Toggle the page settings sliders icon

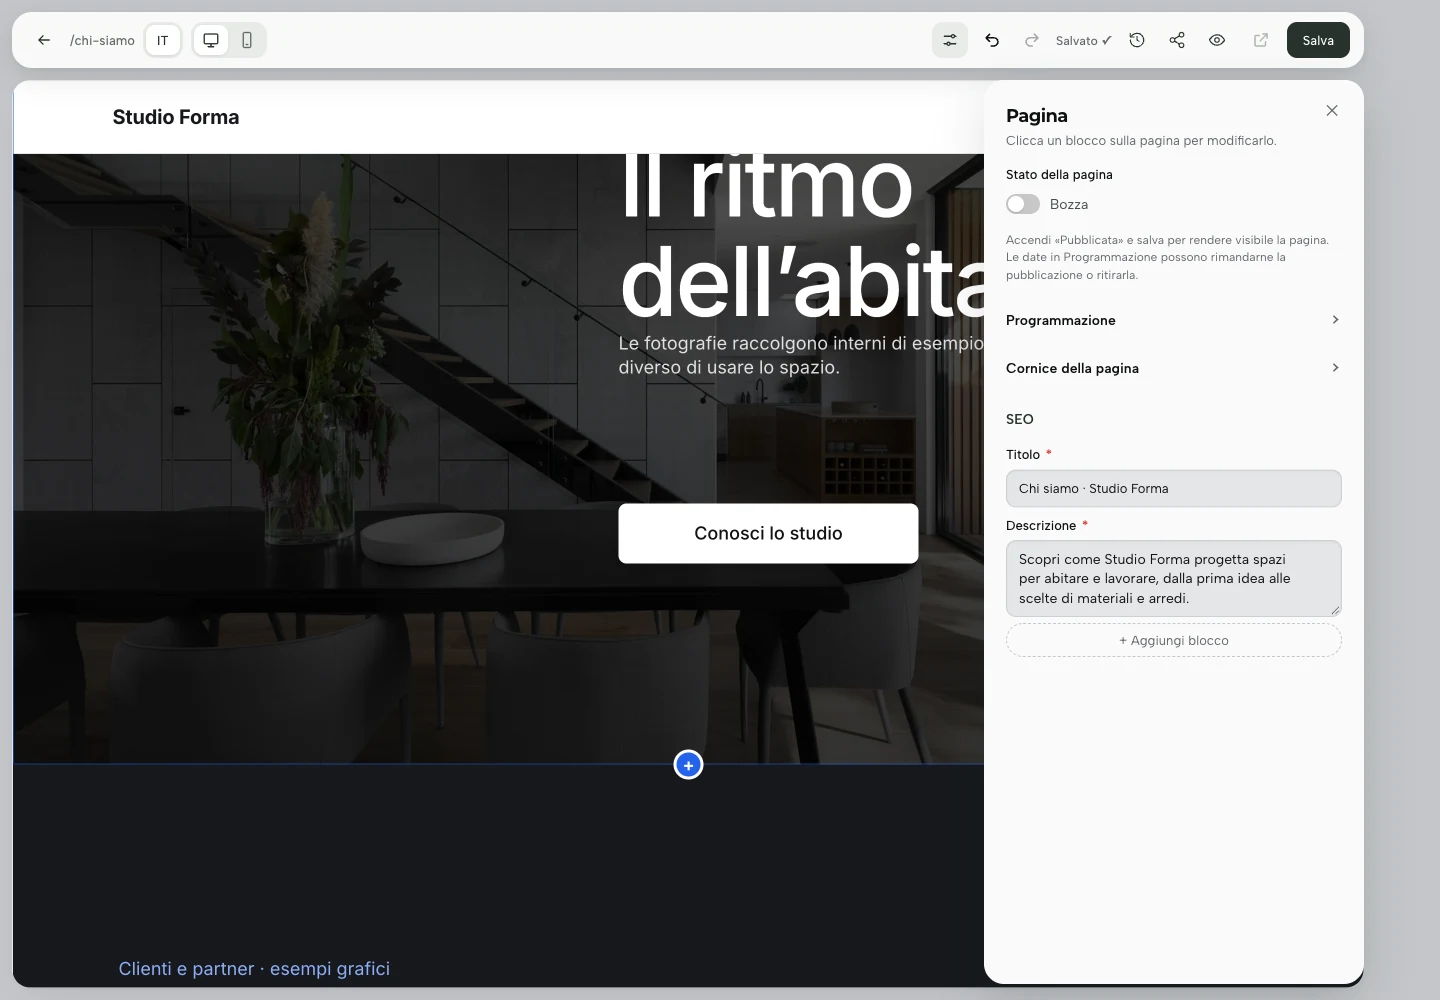point(950,40)
